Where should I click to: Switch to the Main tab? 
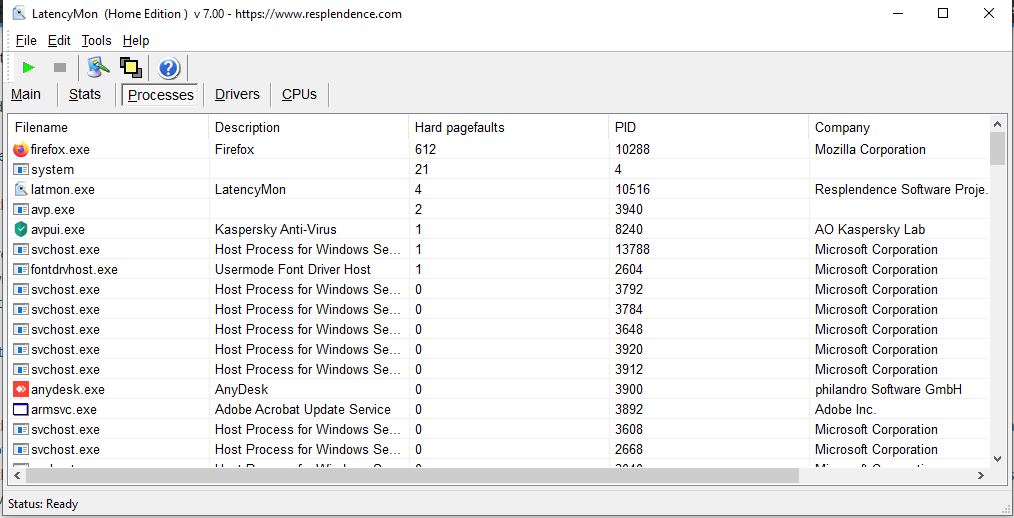pyautogui.click(x=26, y=94)
